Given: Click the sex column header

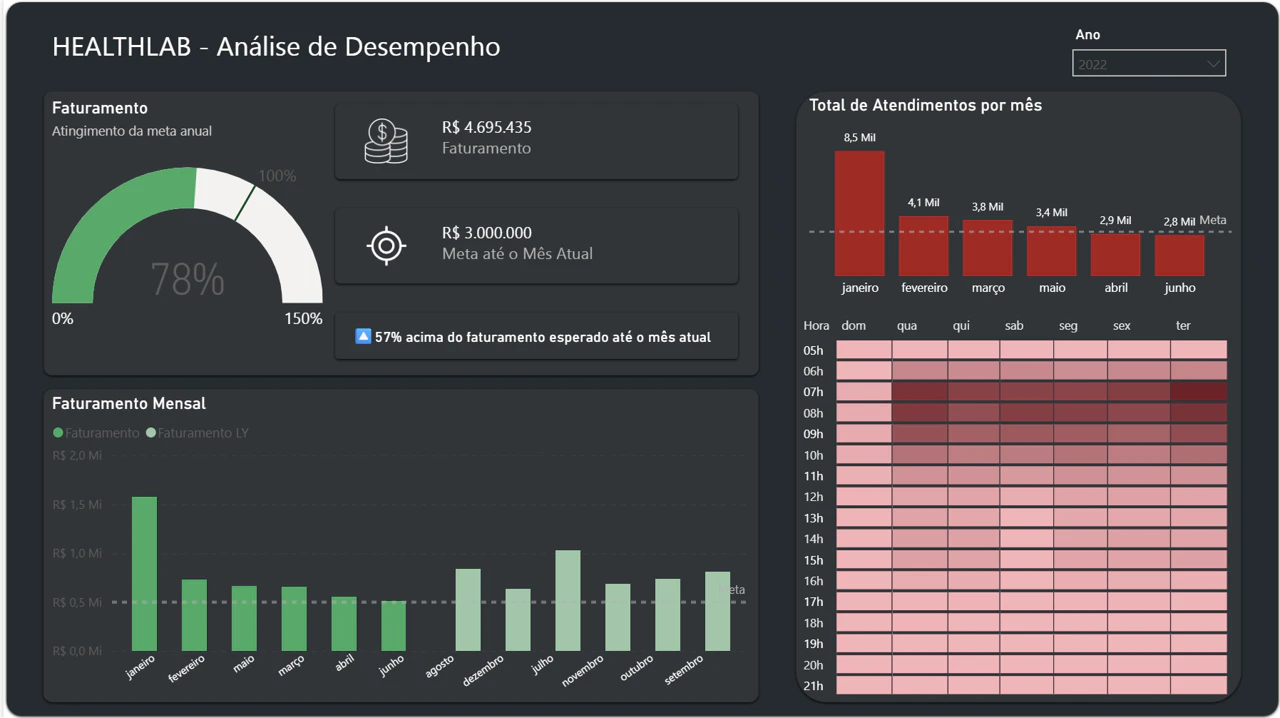Looking at the screenshot, I should point(1122,326).
